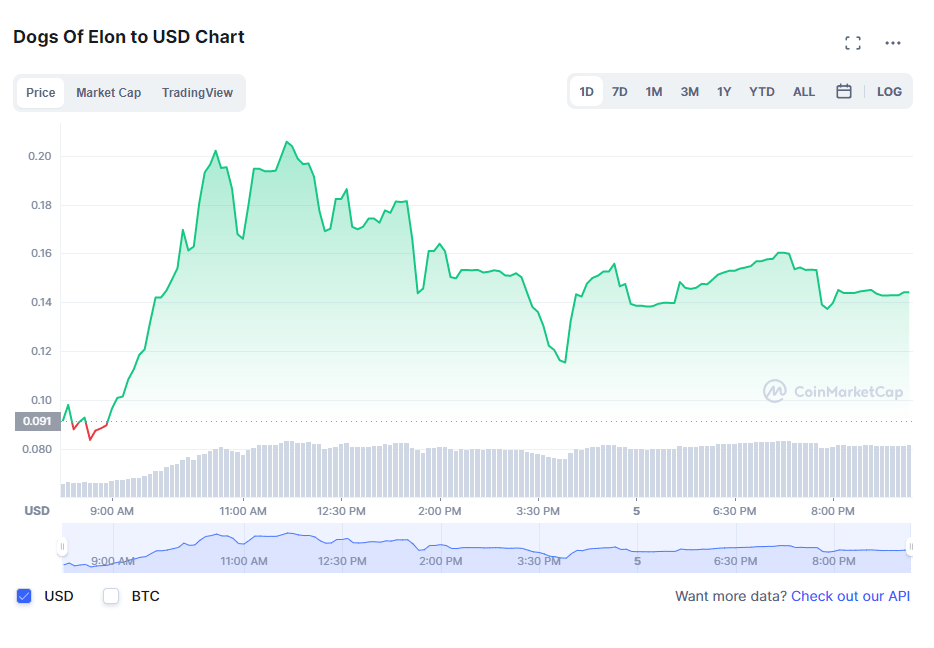Open fullscreen chart view icon

852,43
